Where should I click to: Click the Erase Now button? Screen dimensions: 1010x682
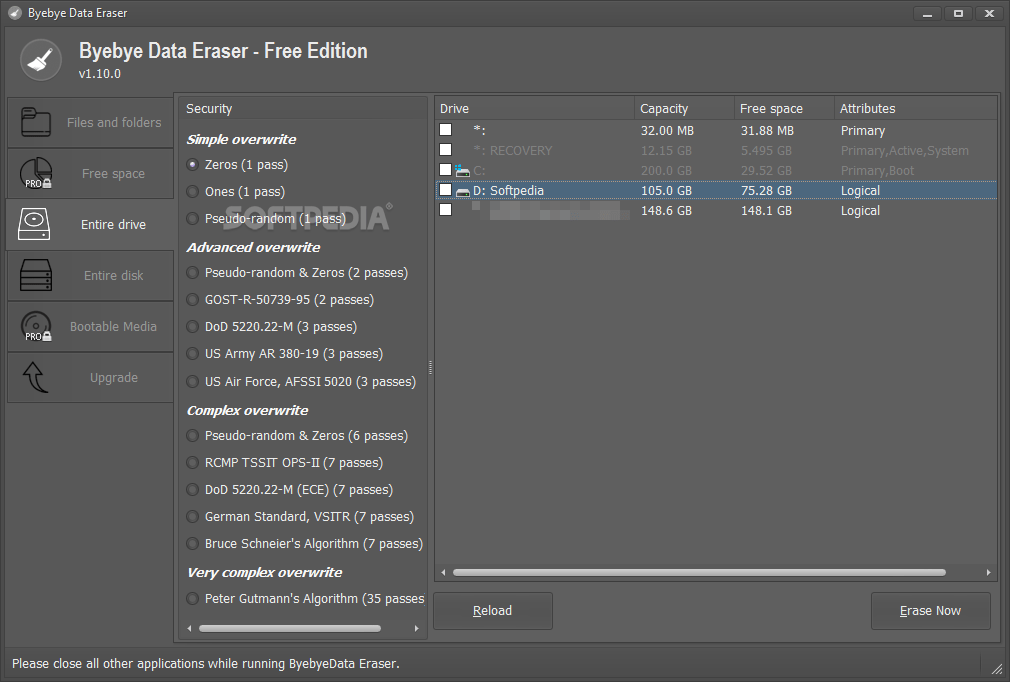(x=930, y=610)
